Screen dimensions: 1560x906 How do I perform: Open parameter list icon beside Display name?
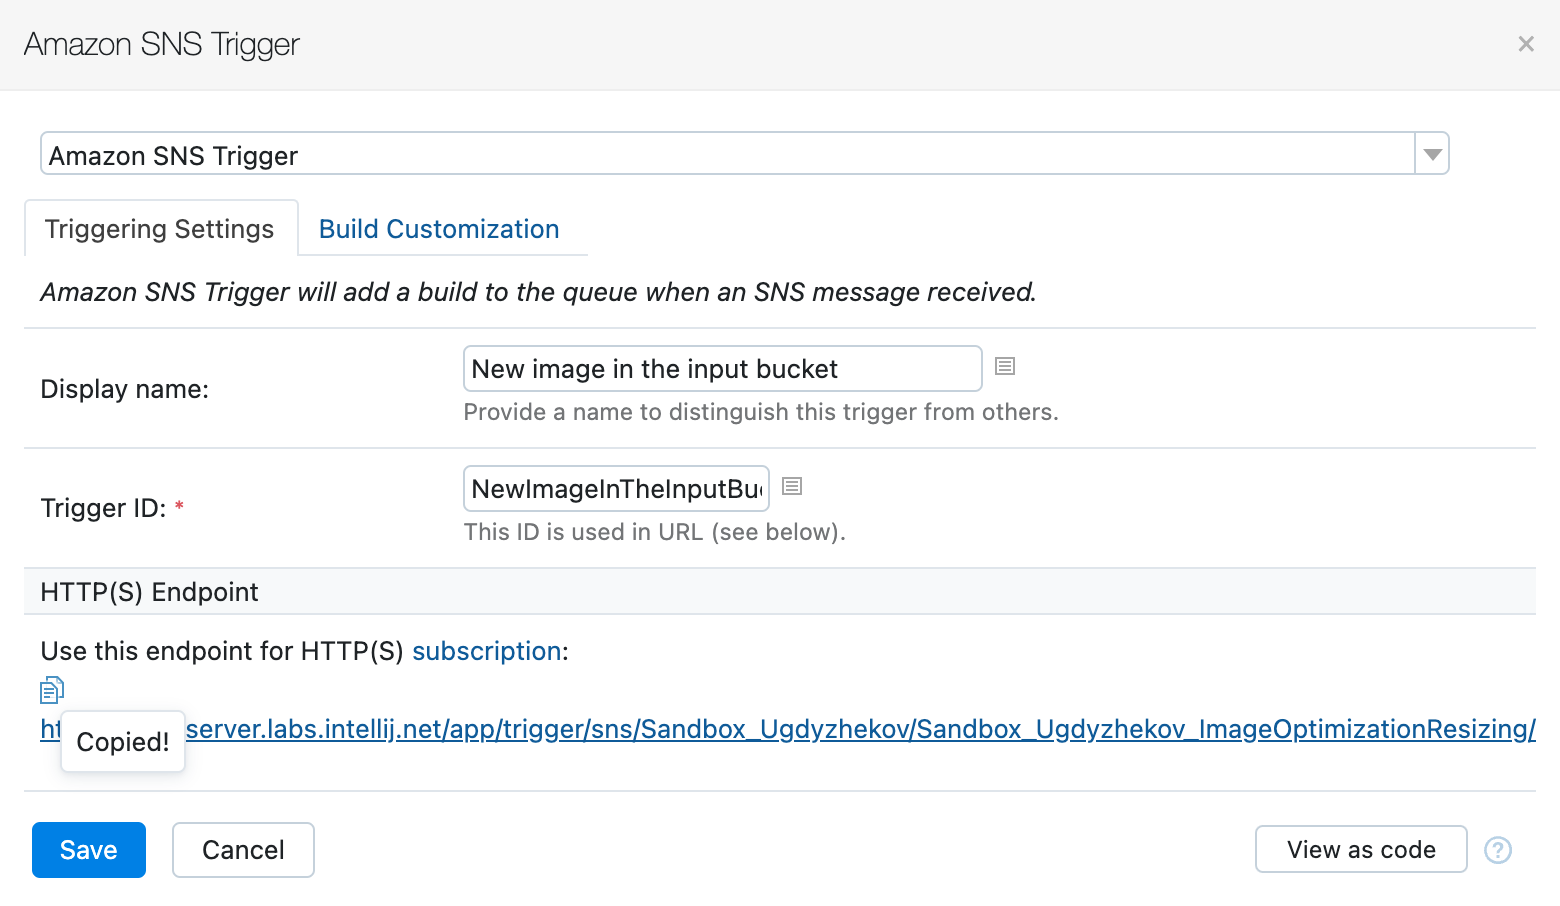point(1005,367)
